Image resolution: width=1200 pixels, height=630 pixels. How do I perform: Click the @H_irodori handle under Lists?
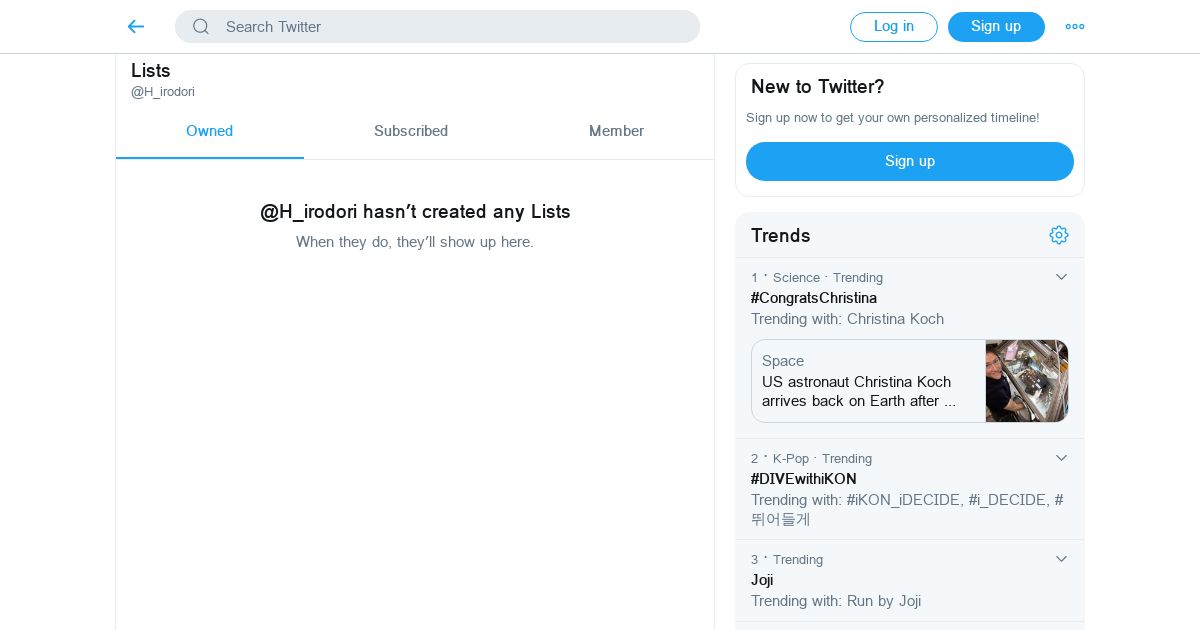[x=163, y=92]
